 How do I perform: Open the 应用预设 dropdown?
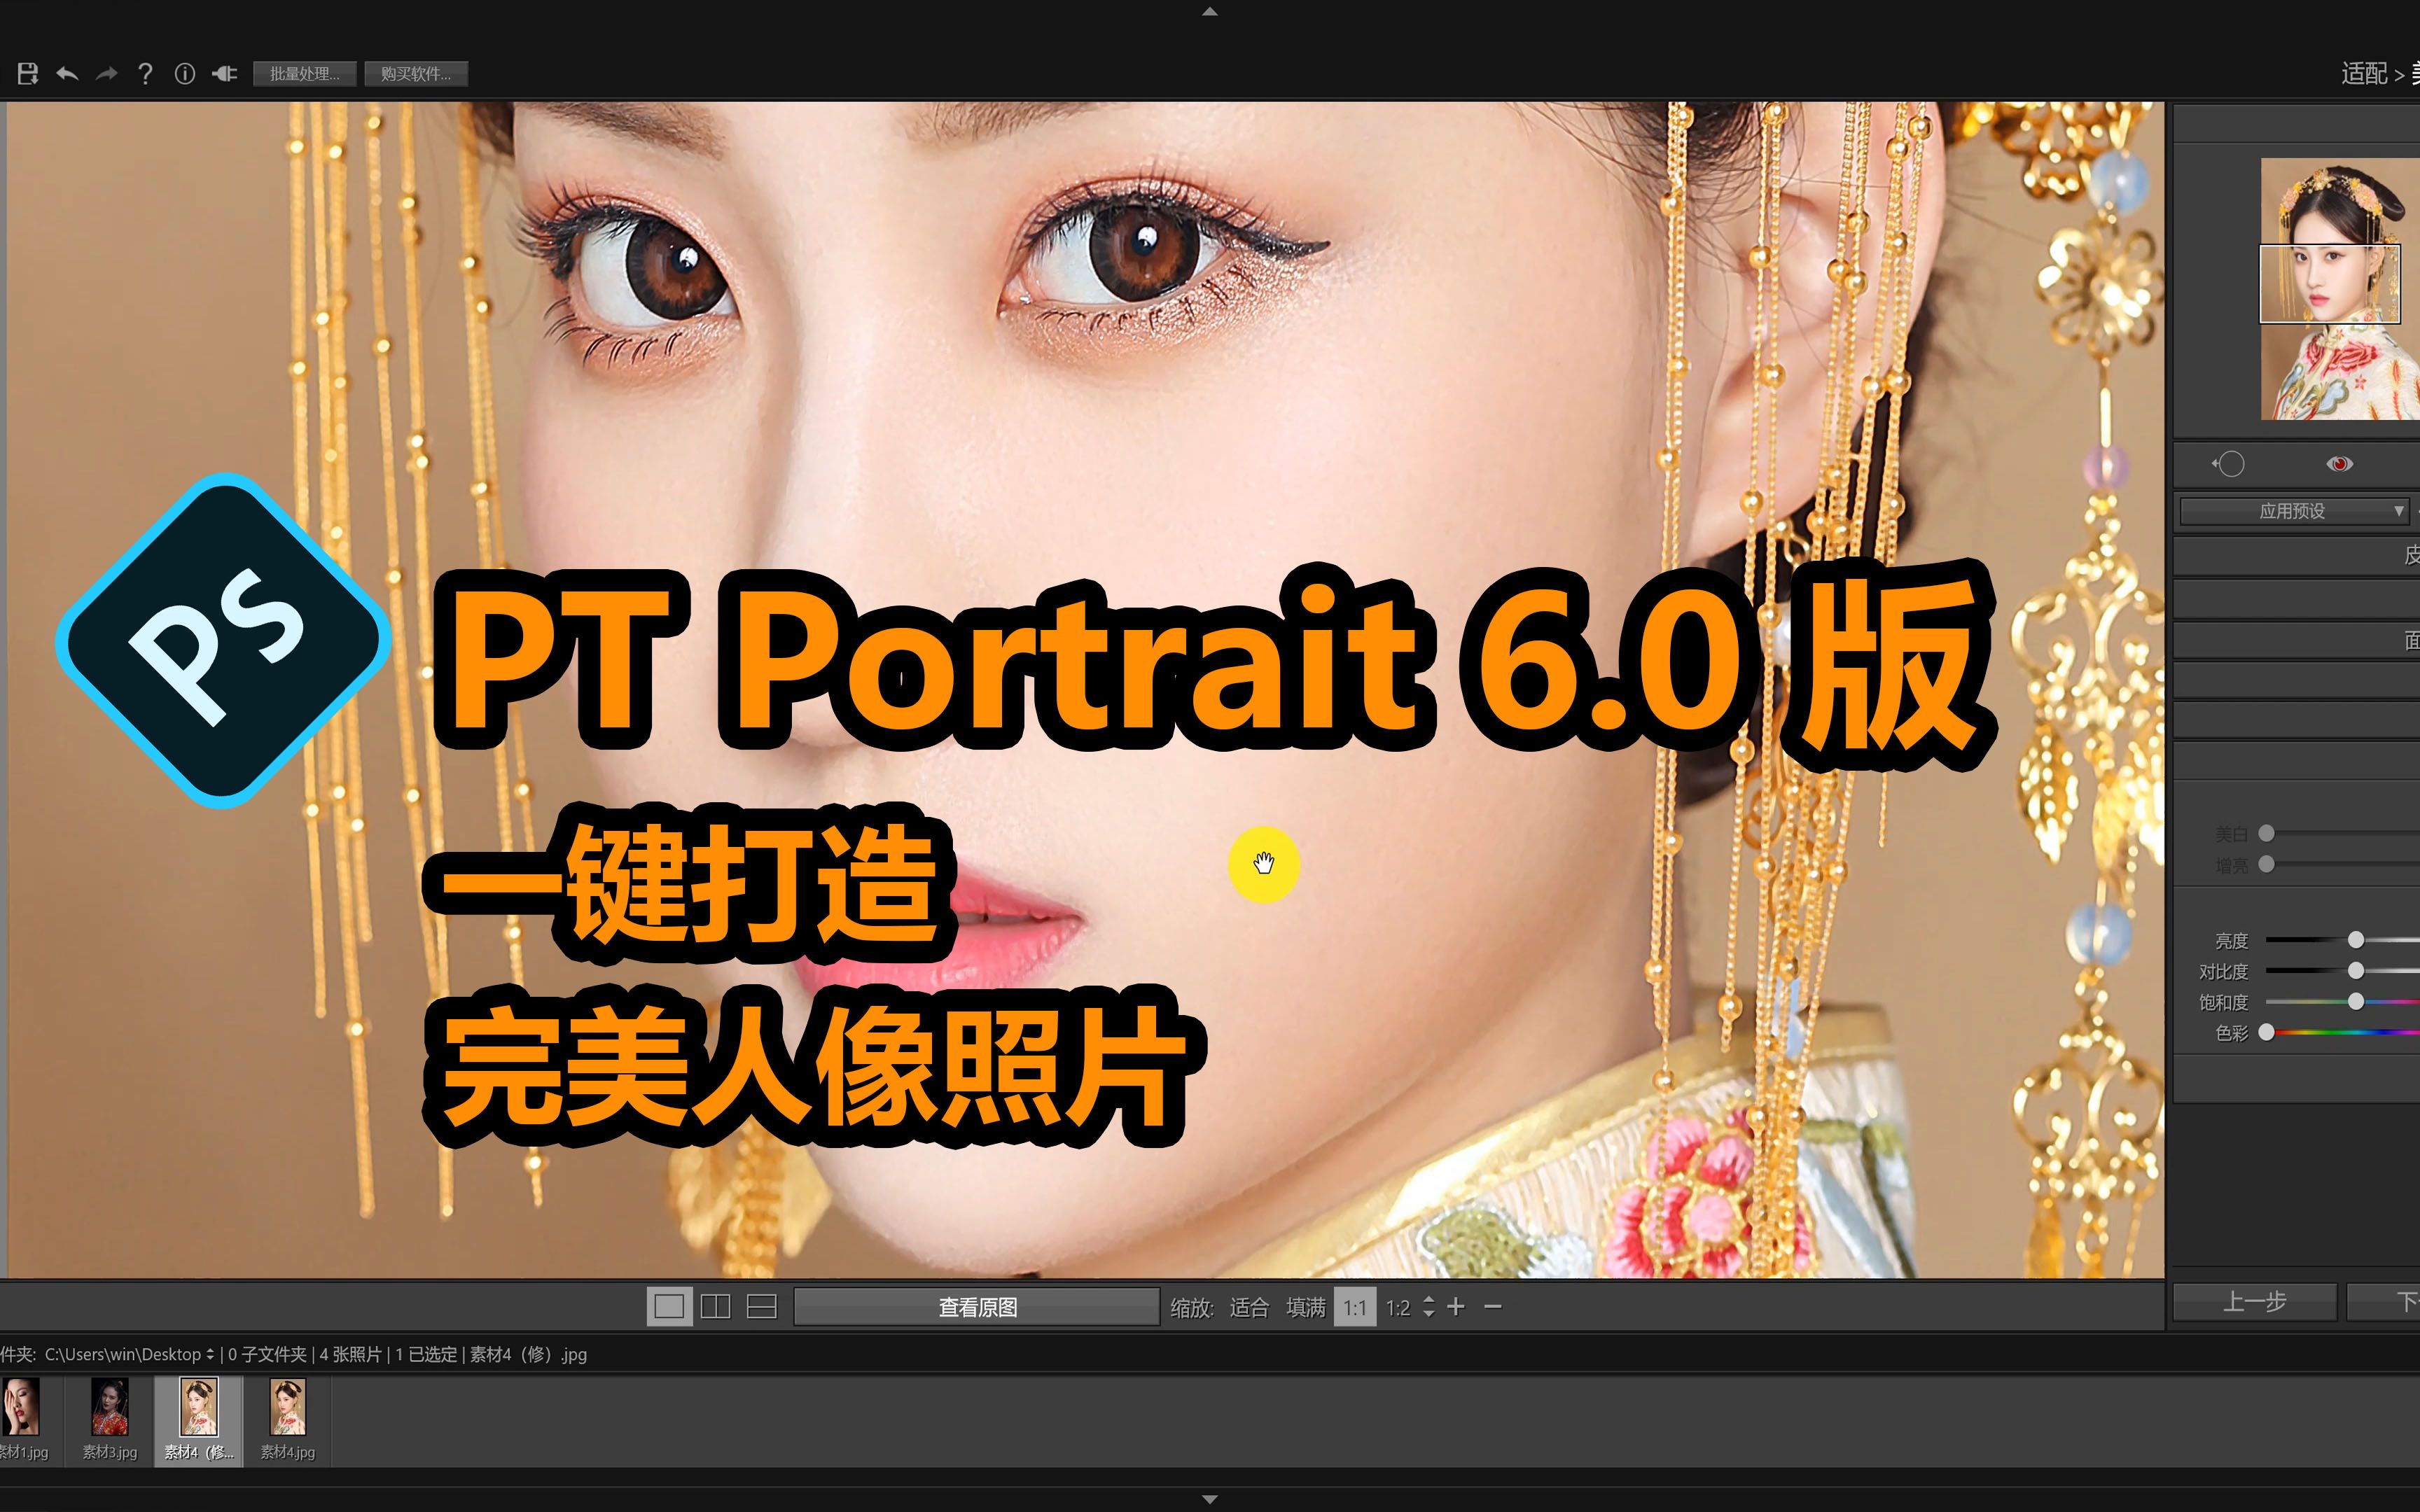(2294, 511)
